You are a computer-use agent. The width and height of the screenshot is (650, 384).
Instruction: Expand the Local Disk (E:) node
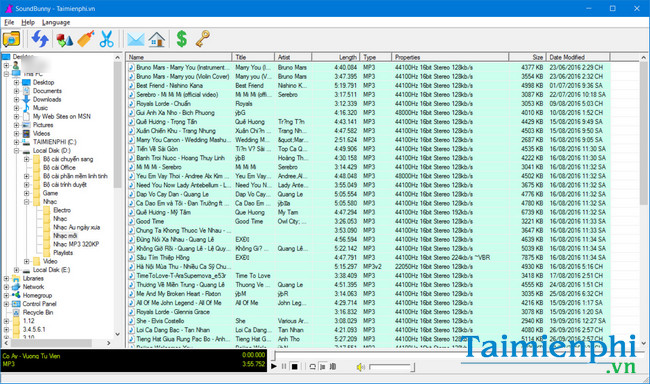[17, 270]
